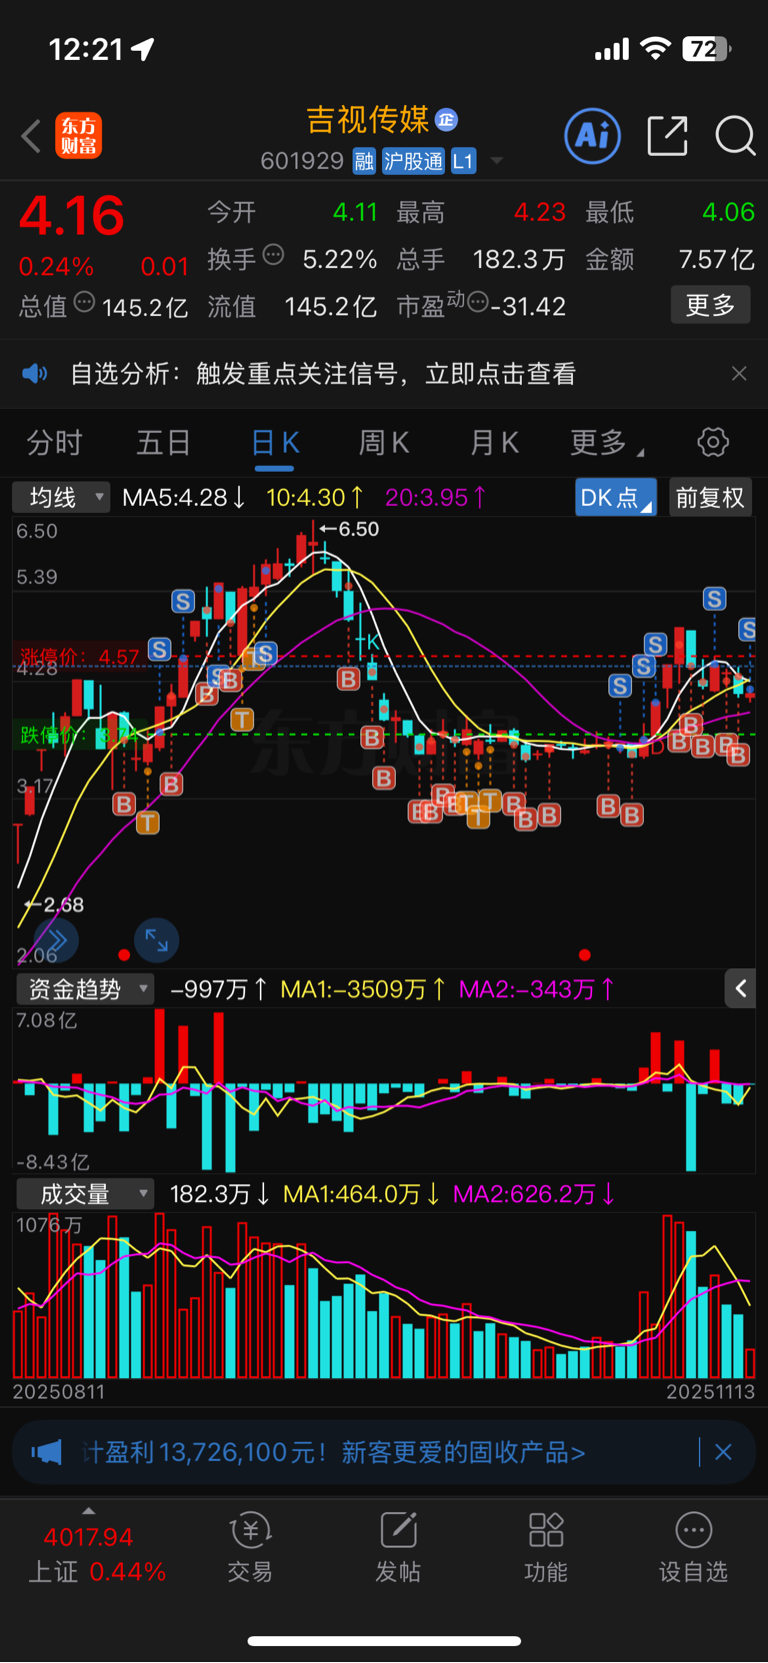Tap the topmost S marker on right
The height and width of the screenshot is (1663, 768).
(x=714, y=599)
